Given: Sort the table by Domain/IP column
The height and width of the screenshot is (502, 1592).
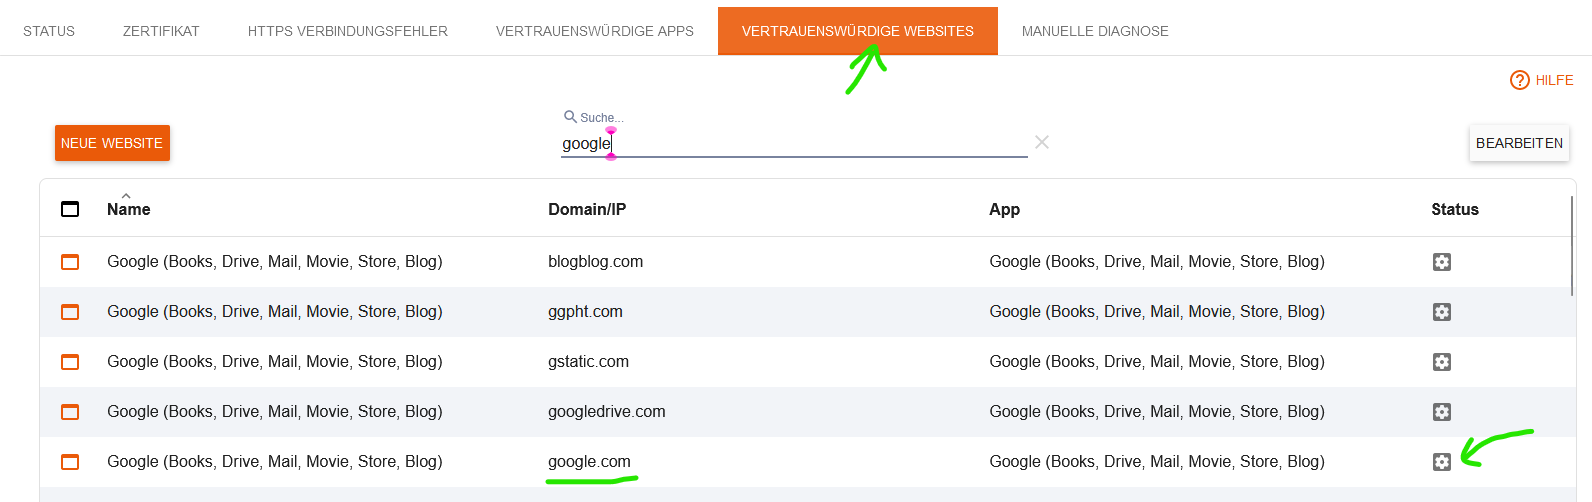Looking at the screenshot, I should (x=587, y=209).
